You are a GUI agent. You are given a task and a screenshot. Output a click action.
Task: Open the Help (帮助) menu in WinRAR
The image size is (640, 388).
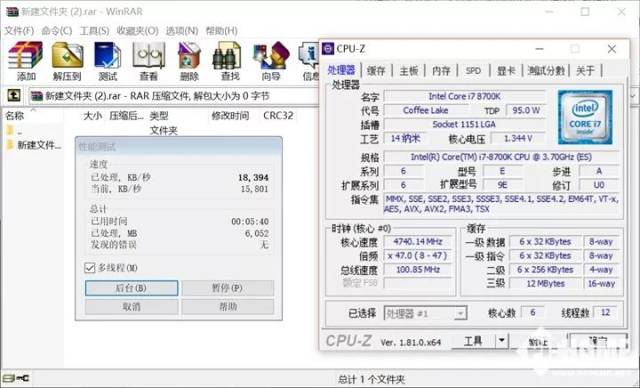tap(222, 31)
